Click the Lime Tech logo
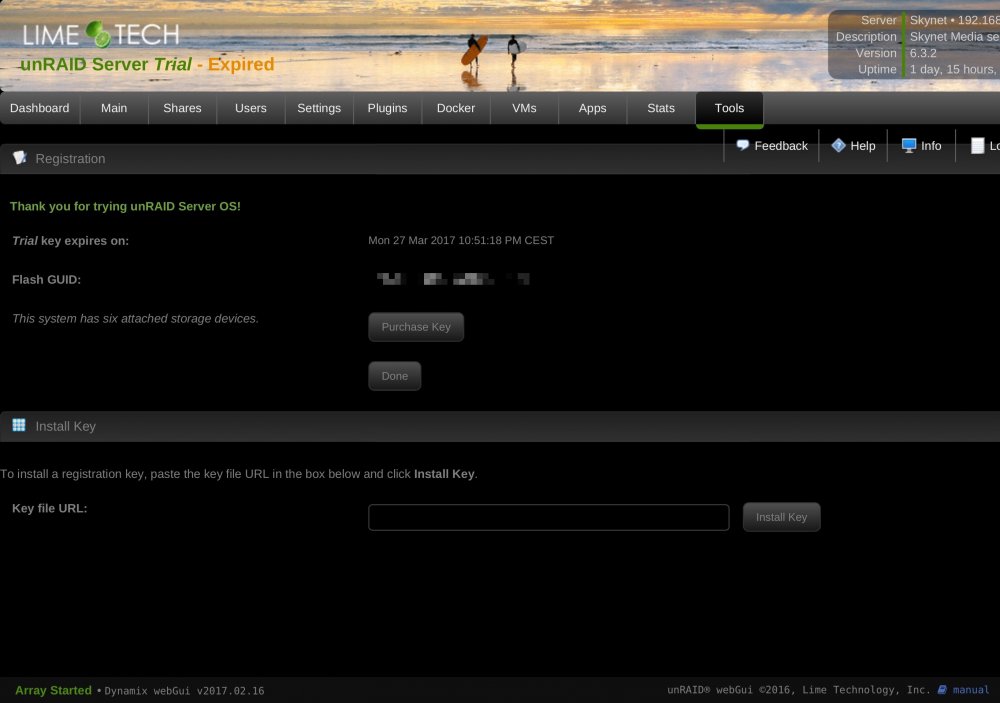This screenshot has width=1000, height=703. click(101, 34)
